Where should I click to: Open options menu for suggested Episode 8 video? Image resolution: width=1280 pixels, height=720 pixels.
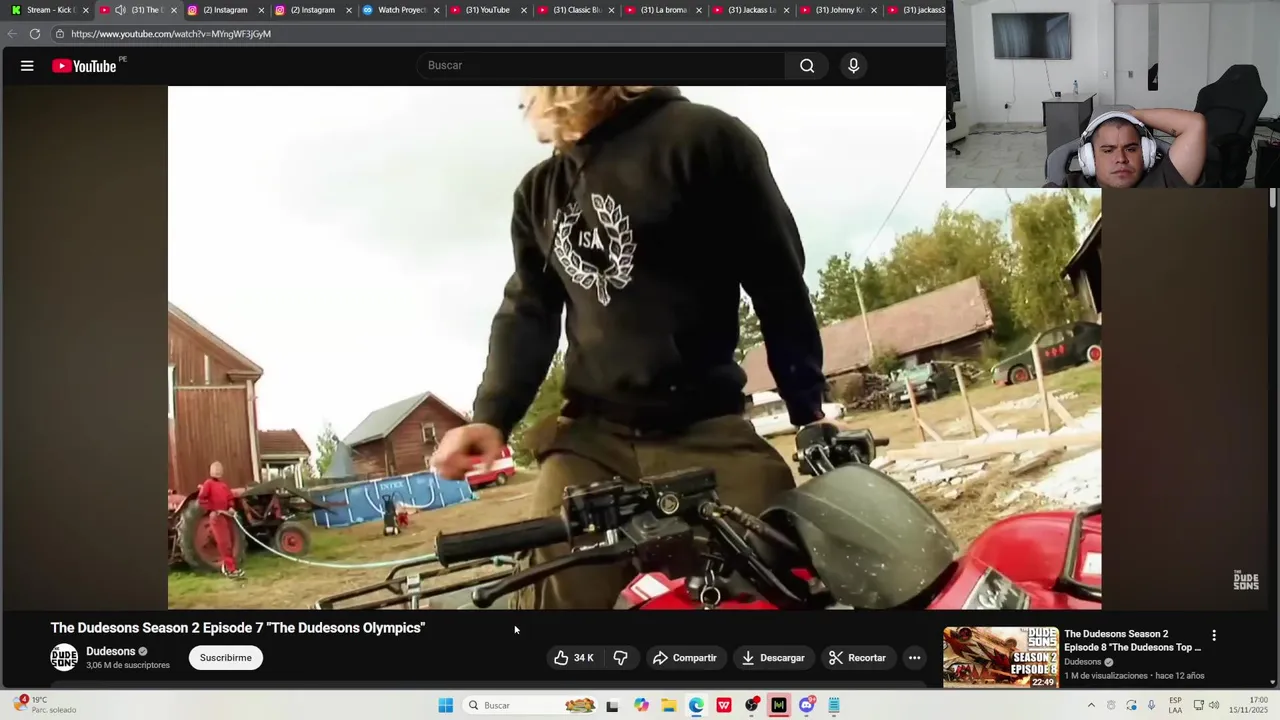tap(1214, 636)
